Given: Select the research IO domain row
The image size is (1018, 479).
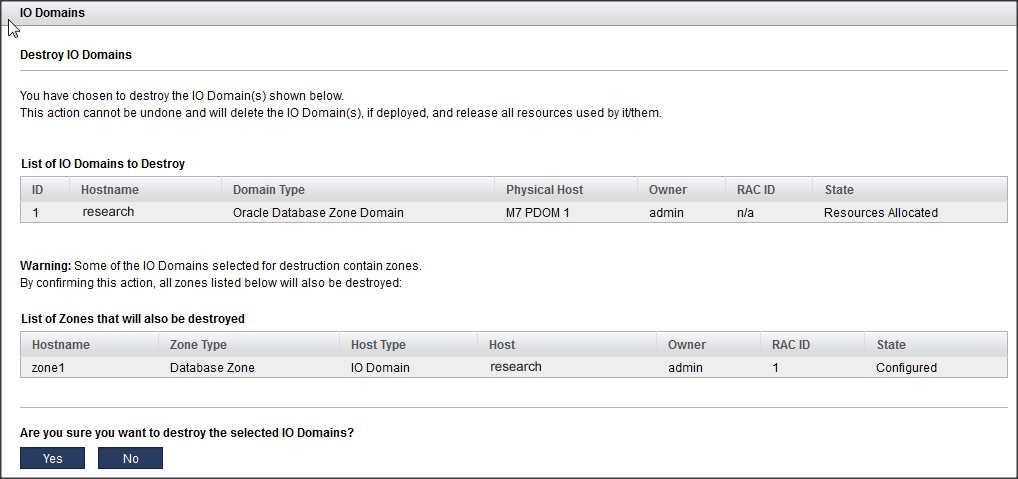Looking at the screenshot, I should coord(108,212).
